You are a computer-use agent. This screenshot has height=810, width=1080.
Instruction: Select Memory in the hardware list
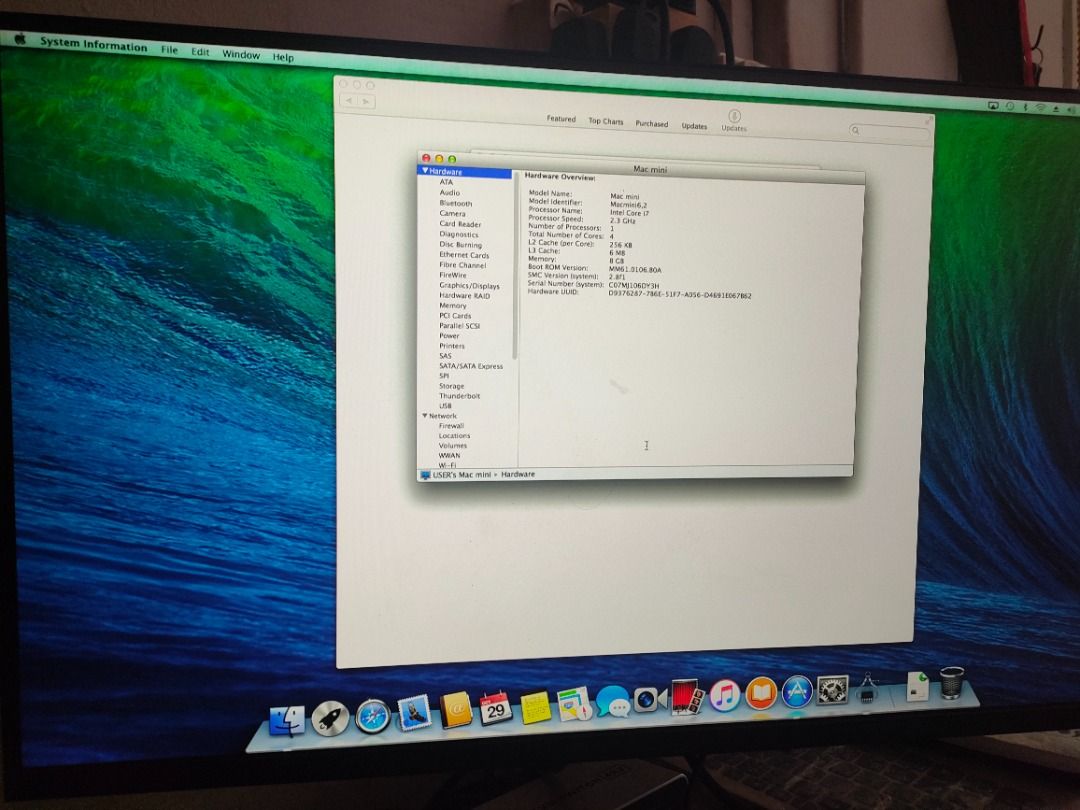point(452,306)
